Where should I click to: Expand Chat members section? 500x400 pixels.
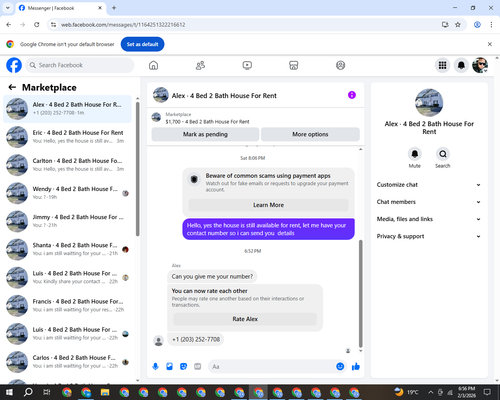click(x=429, y=202)
